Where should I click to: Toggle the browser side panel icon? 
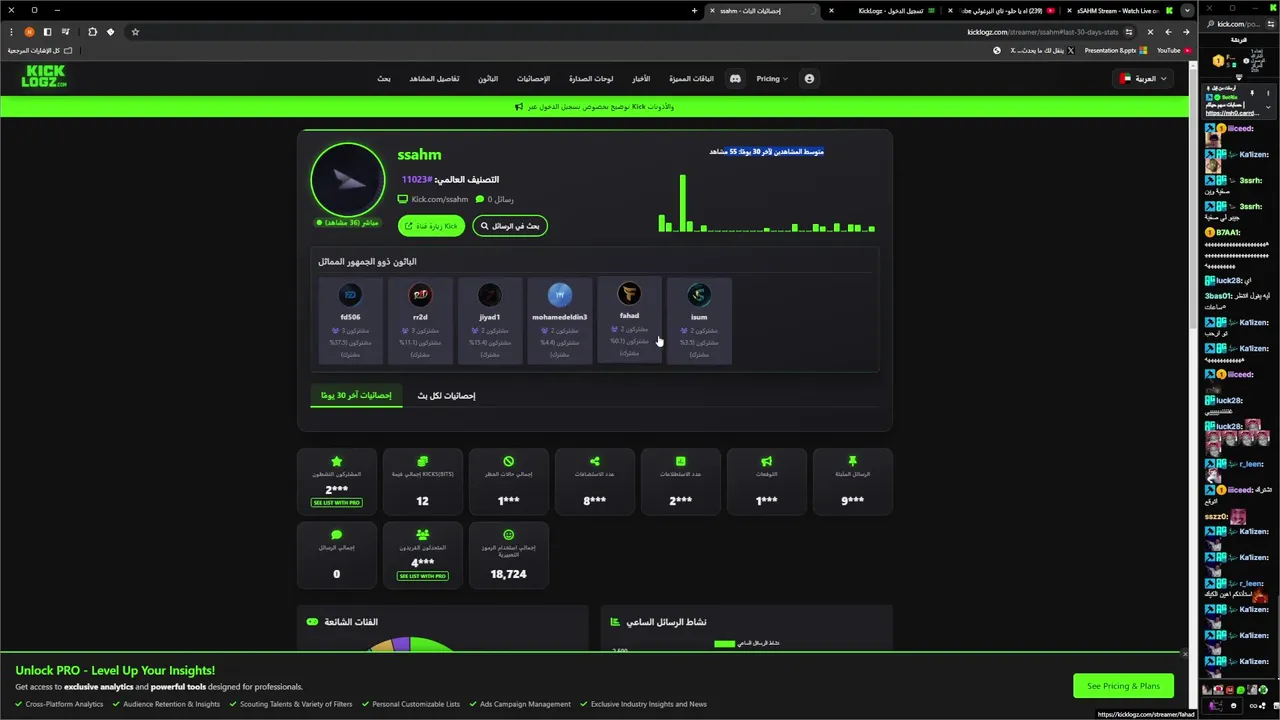pyautogui.click(x=47, y=32)
